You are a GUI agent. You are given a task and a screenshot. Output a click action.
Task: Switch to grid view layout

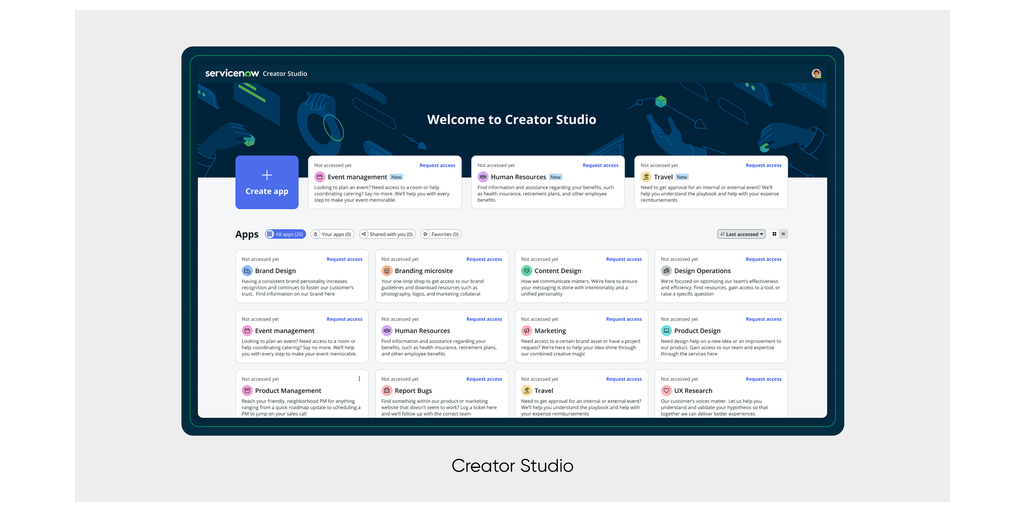pos(774,234)
